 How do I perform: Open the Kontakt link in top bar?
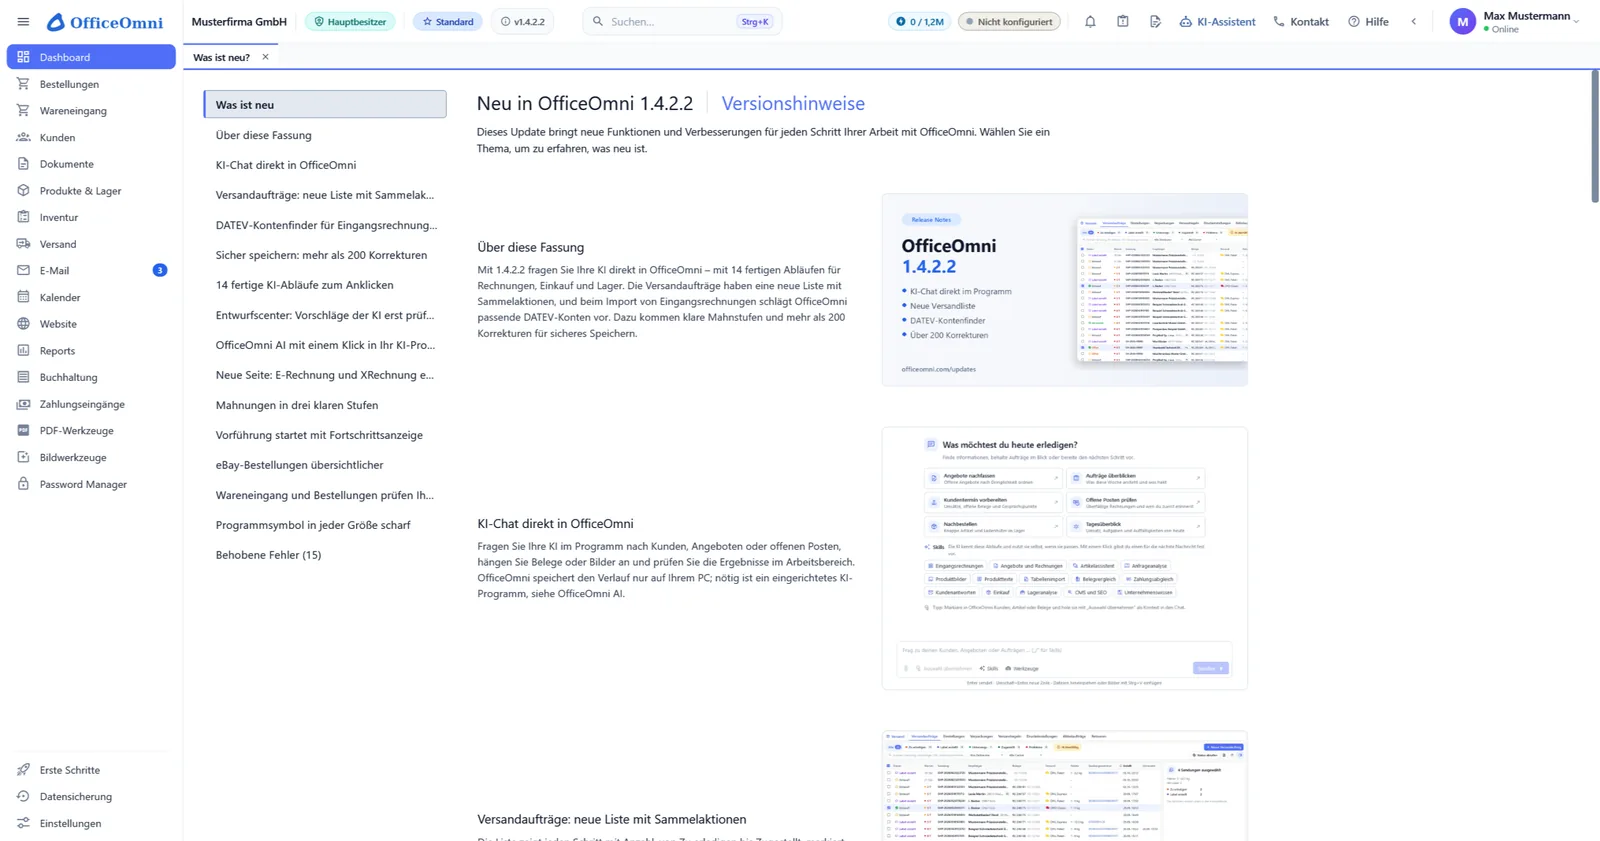(x=1301, y=22)
